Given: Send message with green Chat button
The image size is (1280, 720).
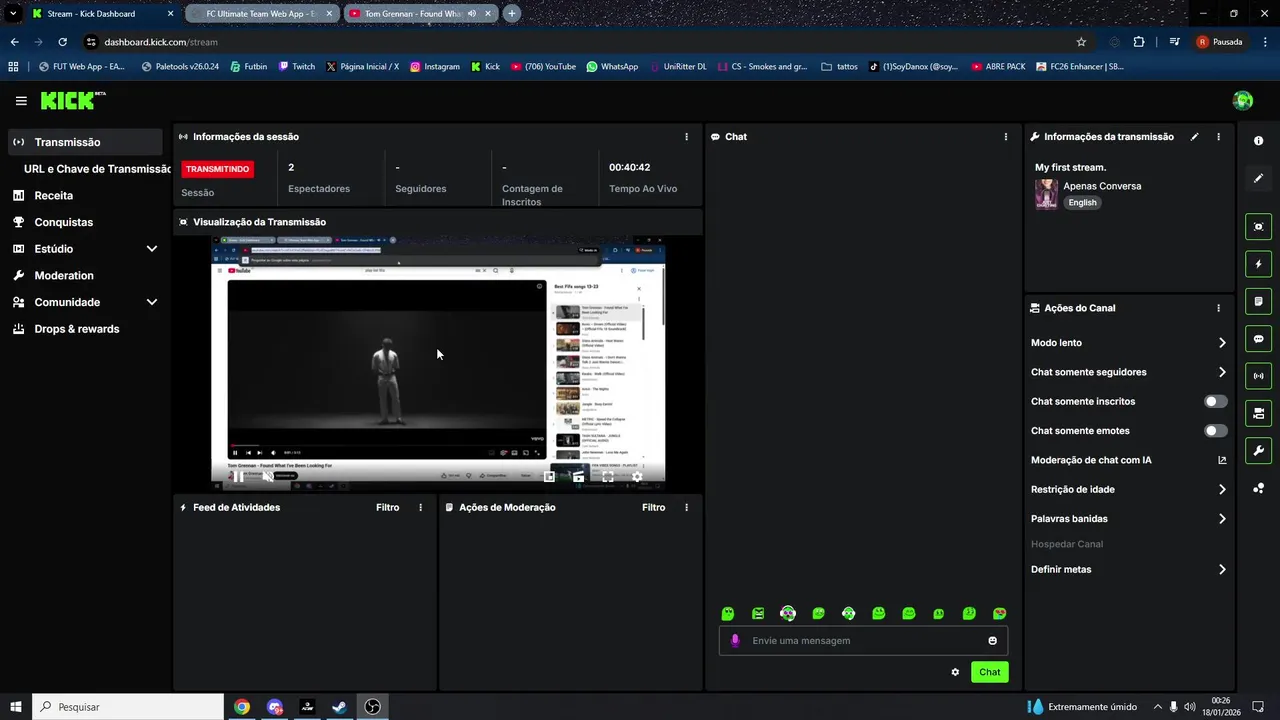Looking at the screenshot, I should click(x=989, y=672).
